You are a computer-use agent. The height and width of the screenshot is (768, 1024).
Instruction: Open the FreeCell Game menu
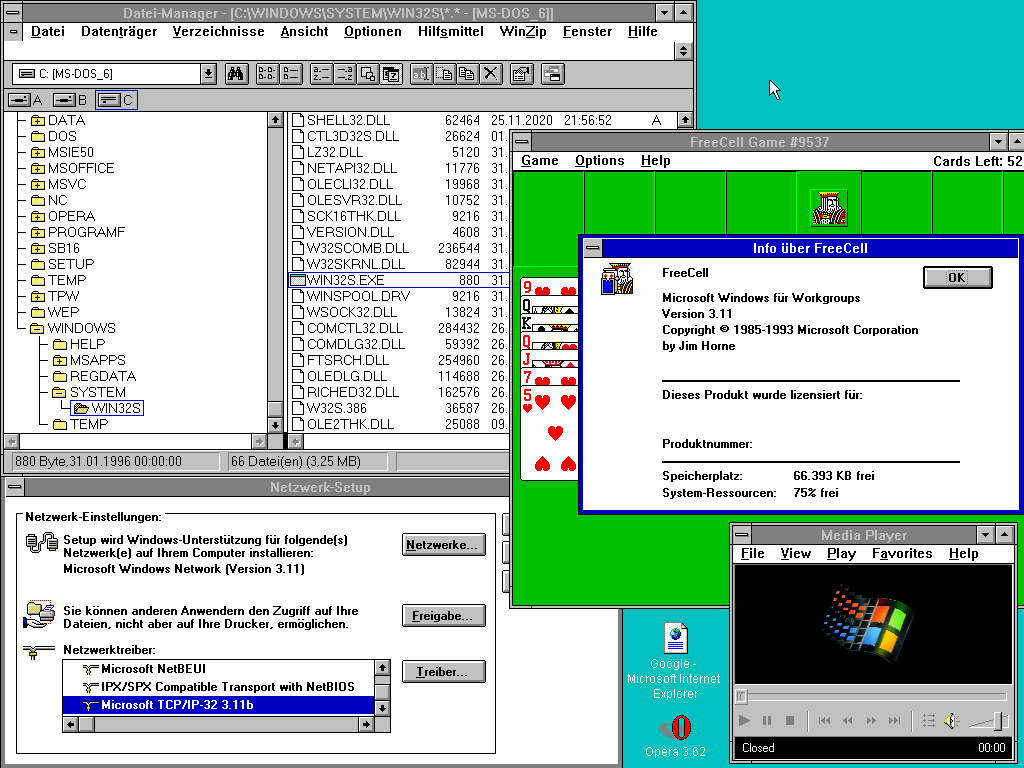pyautogui.click(x=539, y=161)
